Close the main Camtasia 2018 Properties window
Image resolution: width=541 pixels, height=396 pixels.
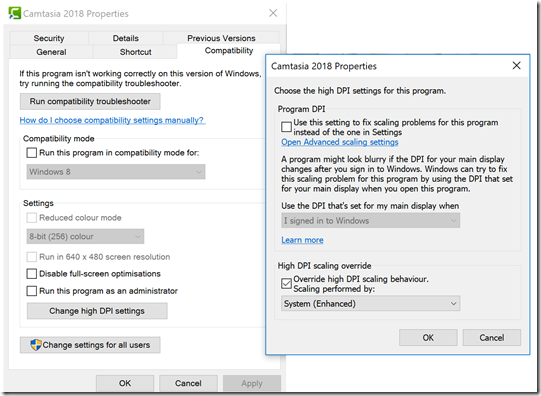coord(273,13)
